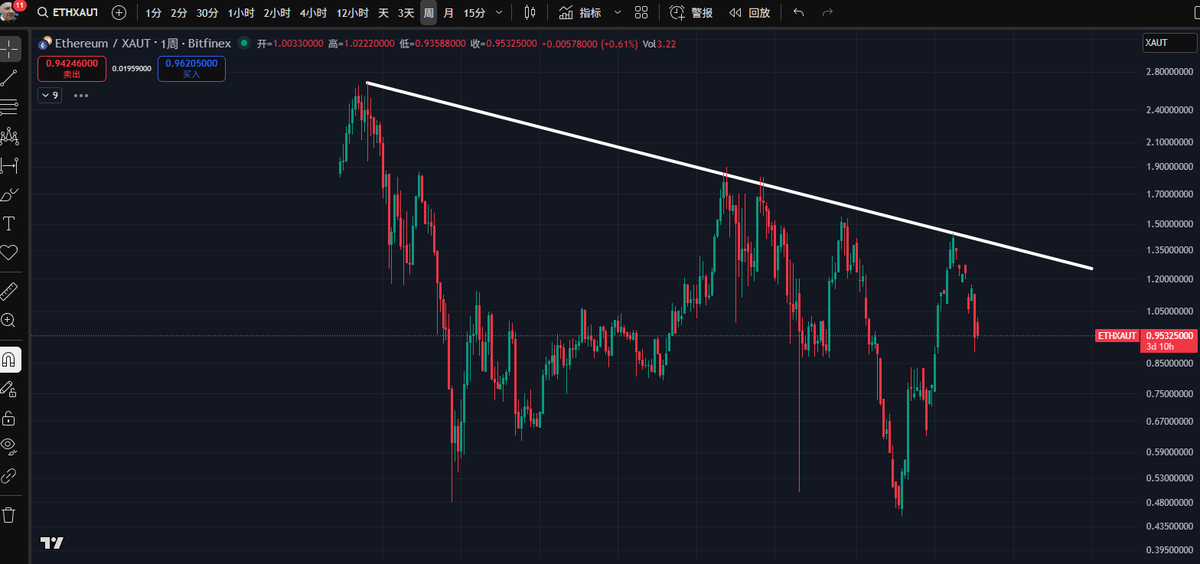Open the 指标 indicators dialog

point(581,13)
